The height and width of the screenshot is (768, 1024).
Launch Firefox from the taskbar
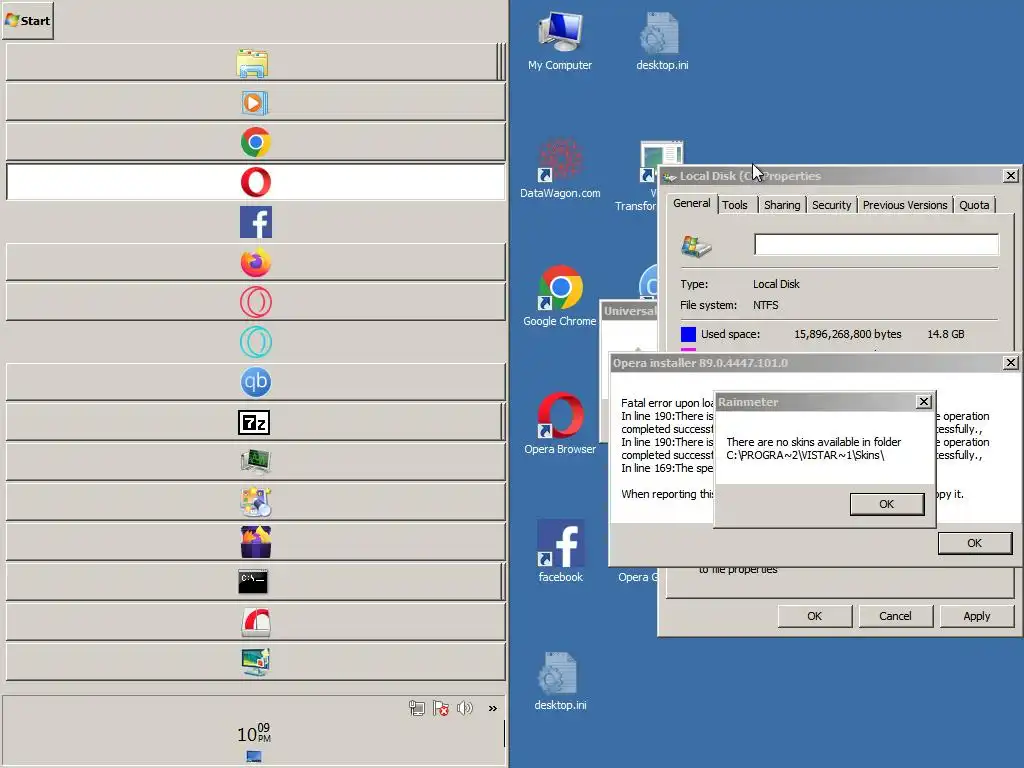pos(255,263)
